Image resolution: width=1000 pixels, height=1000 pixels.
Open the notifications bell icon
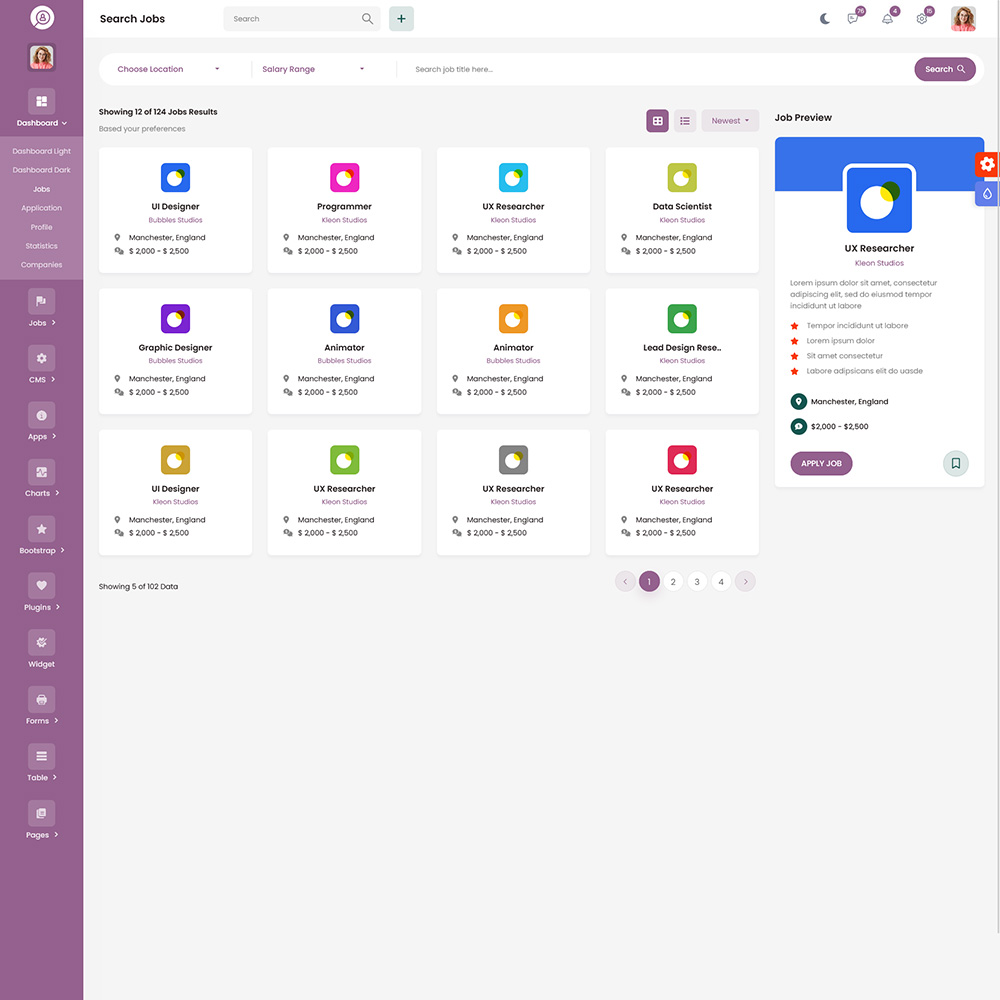pyautogui.click(x=887, y=18)
